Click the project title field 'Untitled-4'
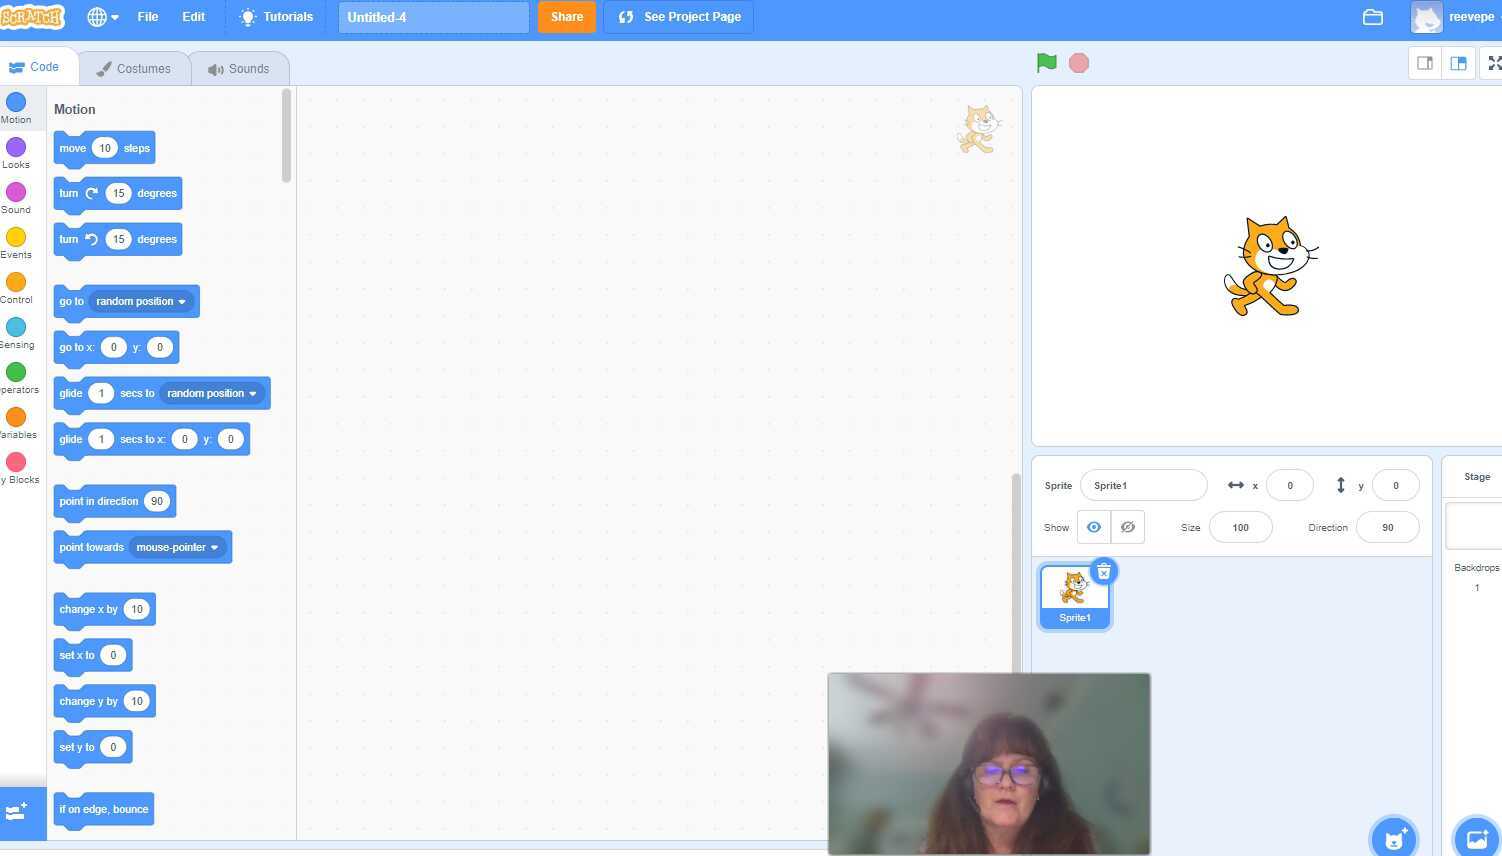Screen dimensions: 1502x856 [433, 17]
